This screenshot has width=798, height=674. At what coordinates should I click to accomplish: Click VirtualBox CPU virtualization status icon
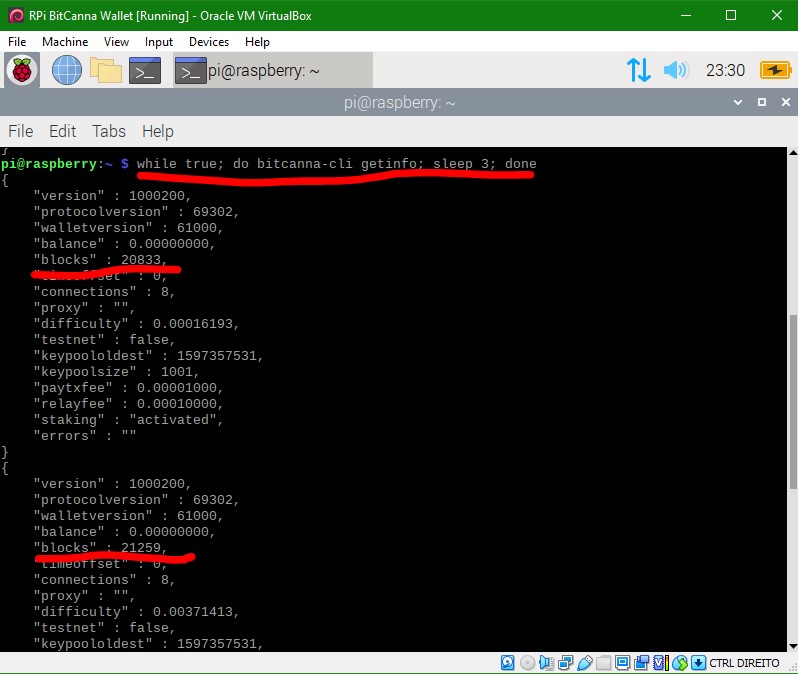(661, 663)
